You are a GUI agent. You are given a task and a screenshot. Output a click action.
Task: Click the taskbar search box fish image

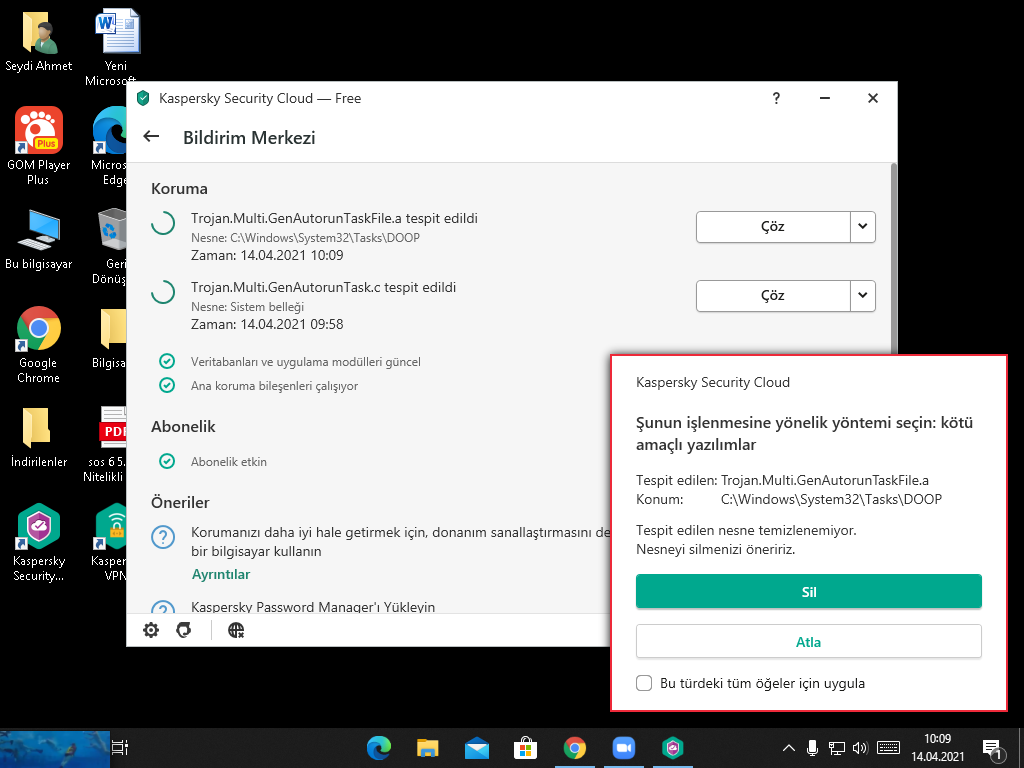point(55,749)
